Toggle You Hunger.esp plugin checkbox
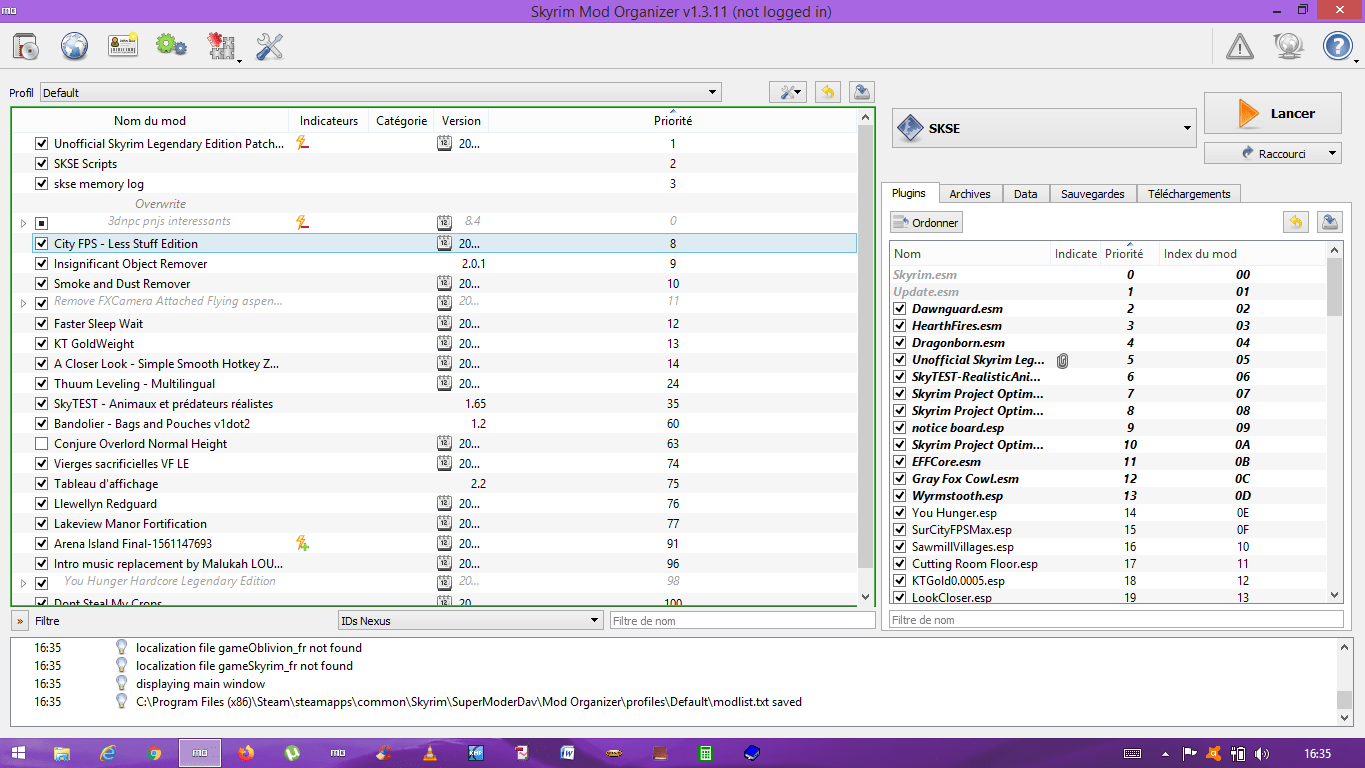 pos(900,513)
